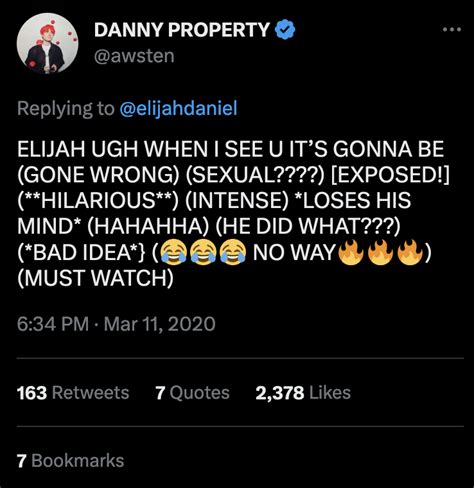Click the Replying to label
The width and height of the screenshot is (474, 488).
click(x=66, y=109)
